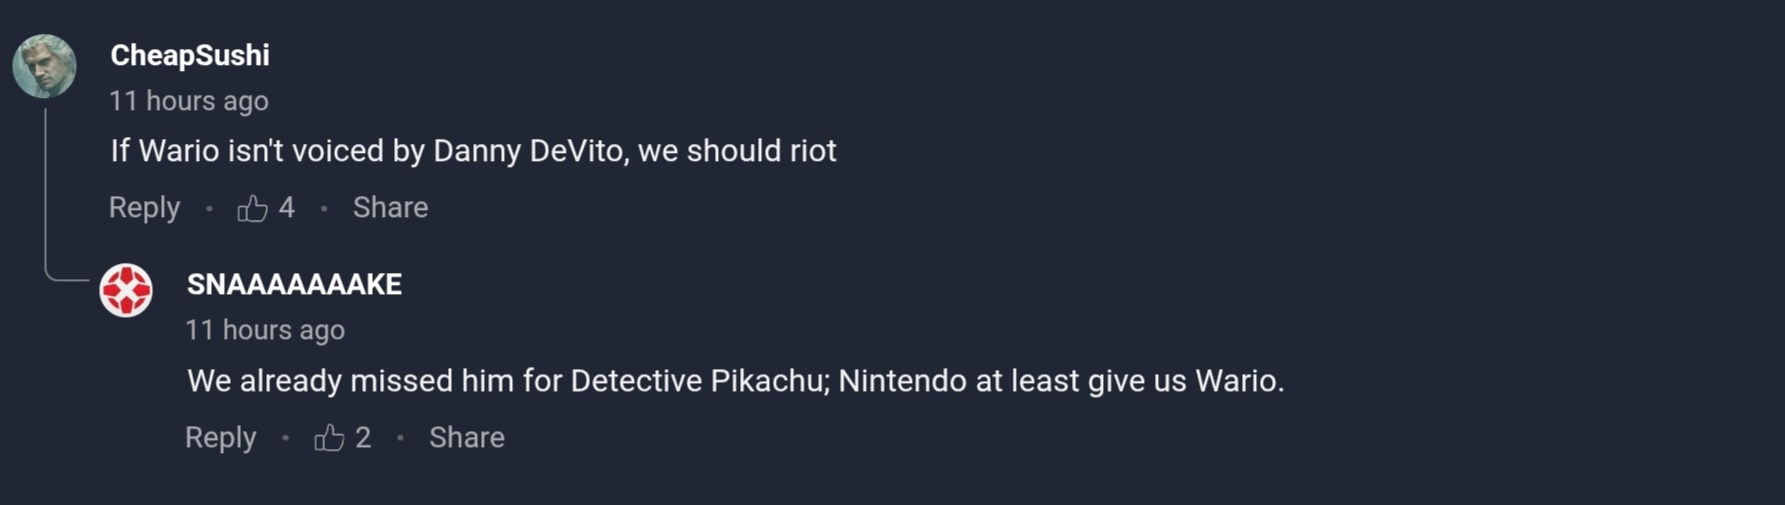Reply to SNAAAAAAAKE's Detective Pikachu comment
Viewport: 1785px width, 505px height.
tap(220, 438)
